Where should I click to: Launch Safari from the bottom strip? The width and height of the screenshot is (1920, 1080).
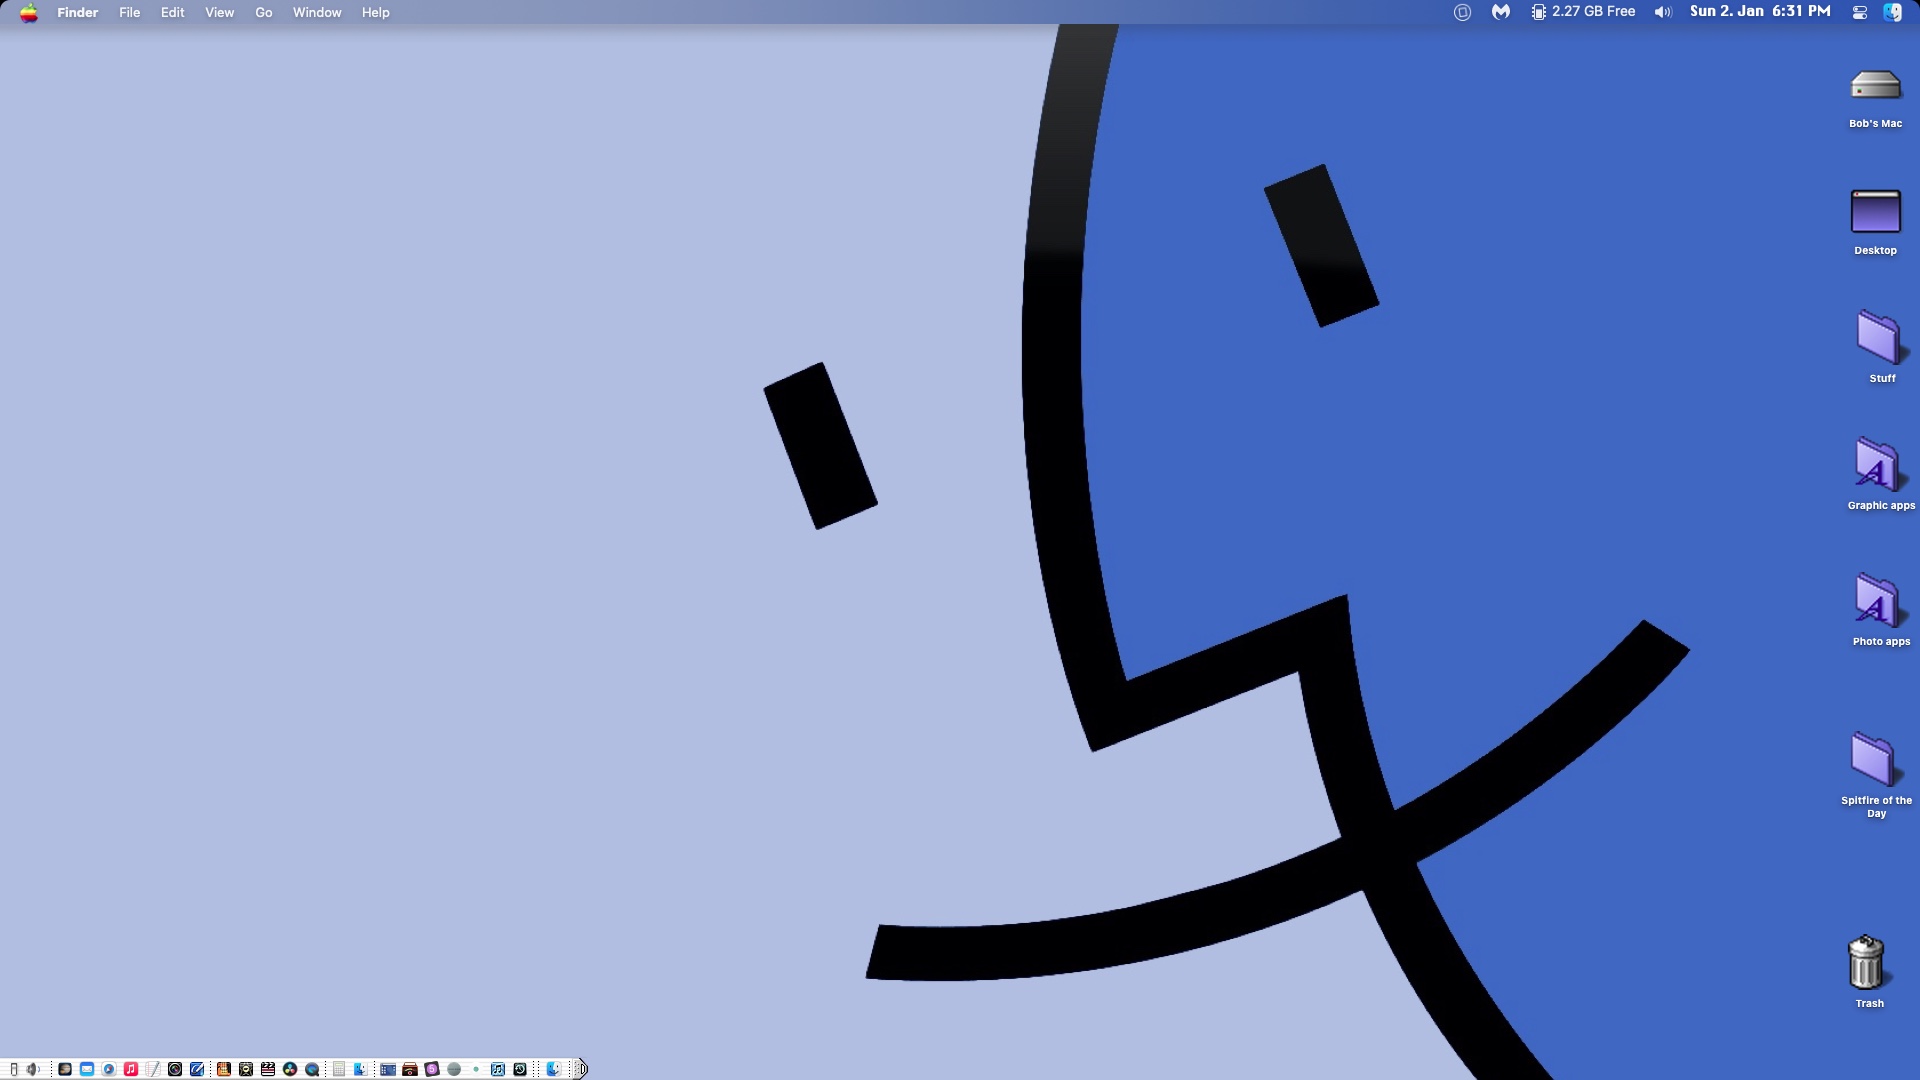109,1069
